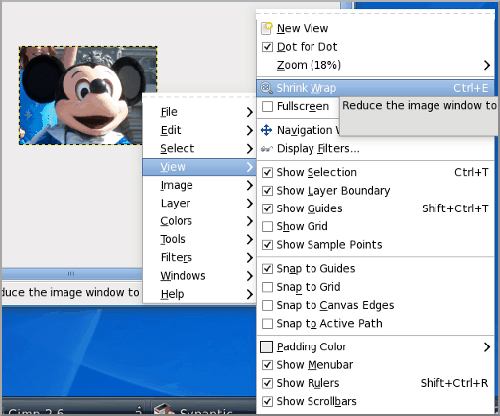This screenshot has width=500, height=416.
Task: Expand the Padding Color submenu arrow
Action: tap(487, 347)
